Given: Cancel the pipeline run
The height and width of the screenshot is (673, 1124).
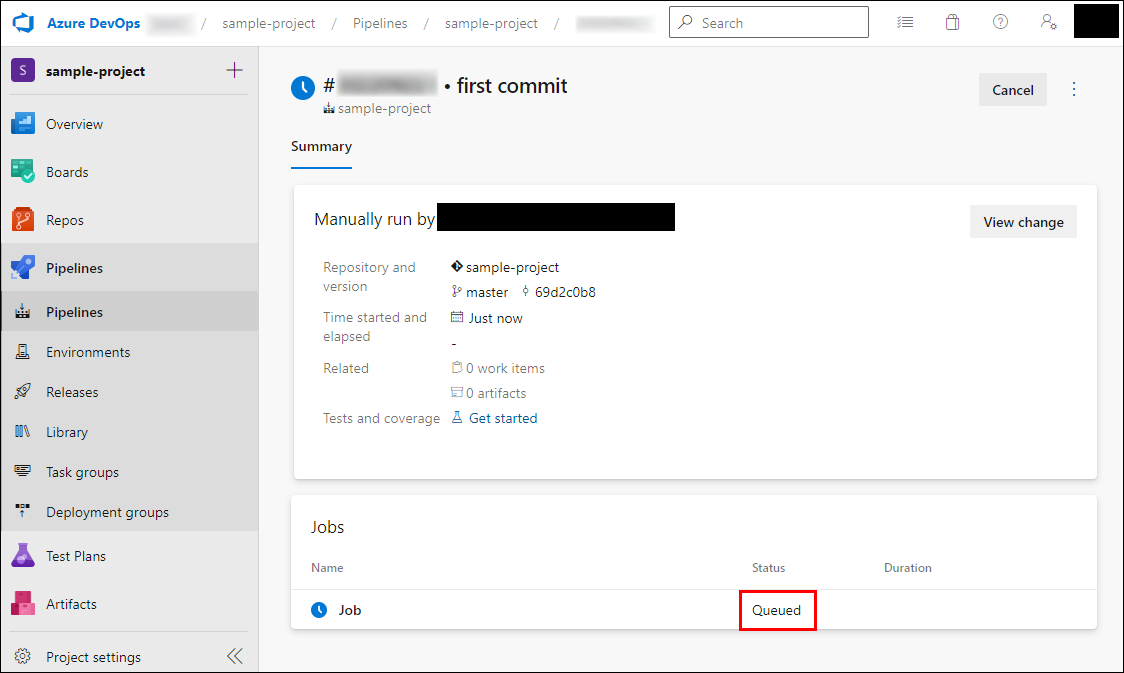Looking at the screenshot, I should pos(1013,90).
